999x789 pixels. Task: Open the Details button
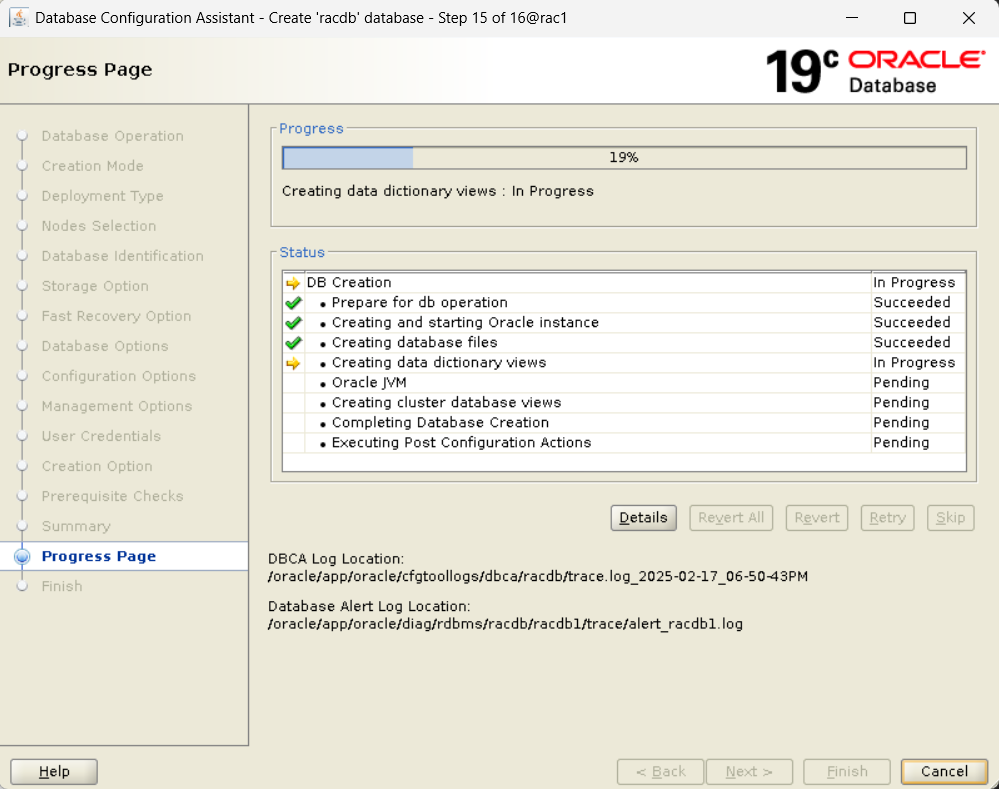click(x=643, y=518)
